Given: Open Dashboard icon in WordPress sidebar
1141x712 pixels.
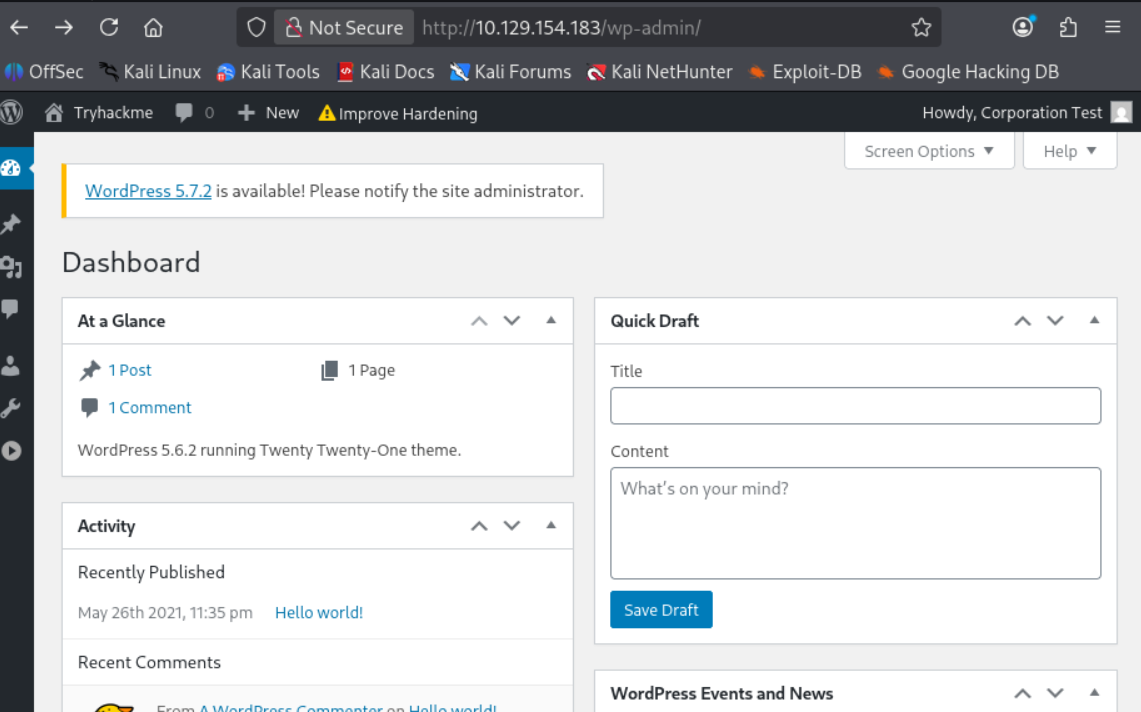Looking at the screenshot, I should (11, 168).
